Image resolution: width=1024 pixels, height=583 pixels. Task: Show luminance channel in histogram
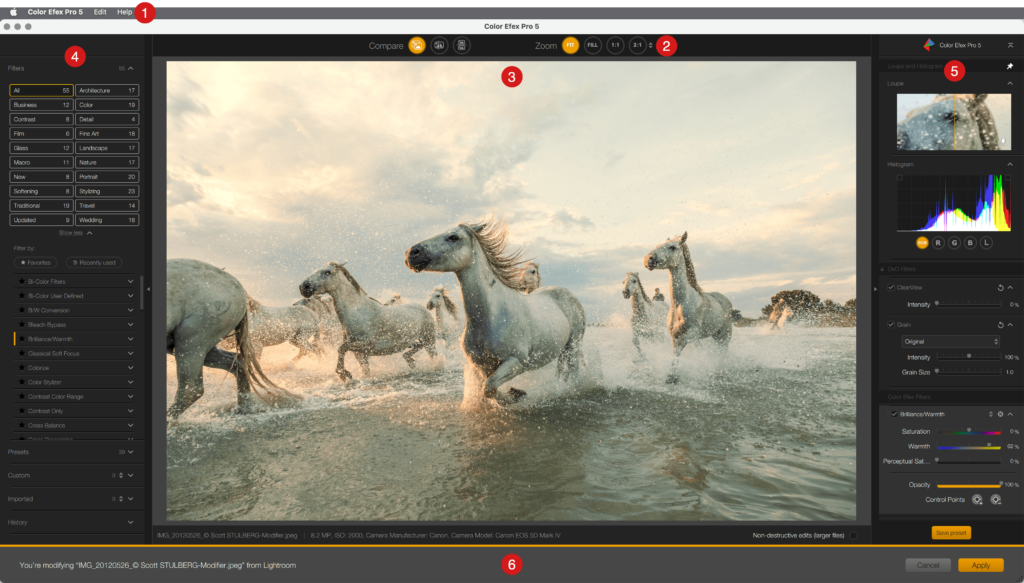[x=986, y=242]
